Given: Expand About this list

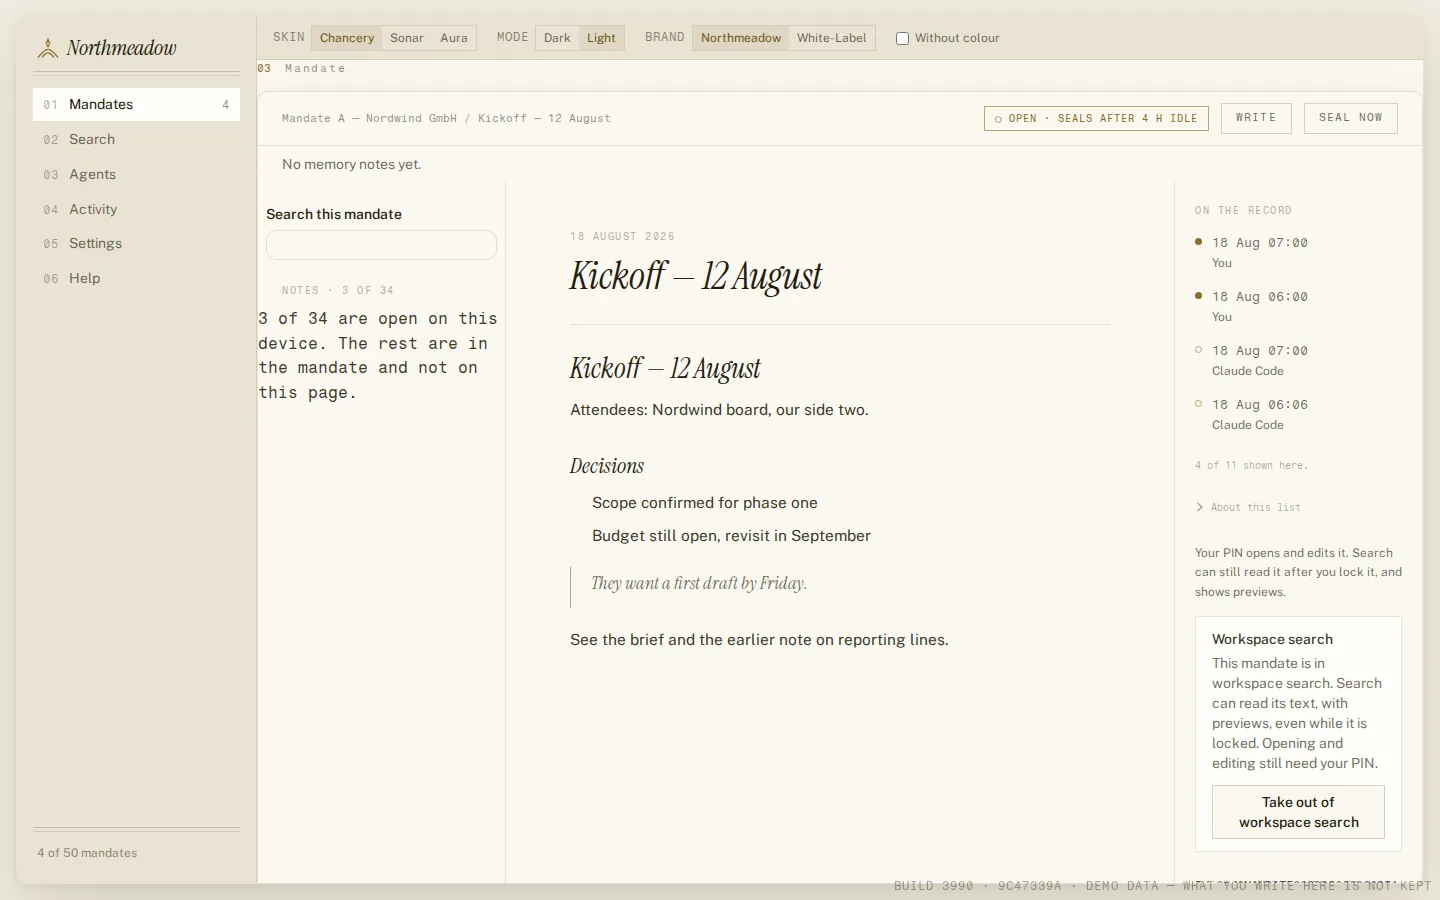Looking at the screenshot, I should 1248,507.
